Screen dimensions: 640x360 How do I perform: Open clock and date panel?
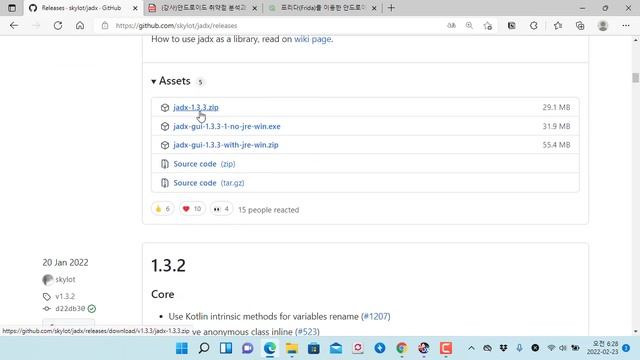604,348
